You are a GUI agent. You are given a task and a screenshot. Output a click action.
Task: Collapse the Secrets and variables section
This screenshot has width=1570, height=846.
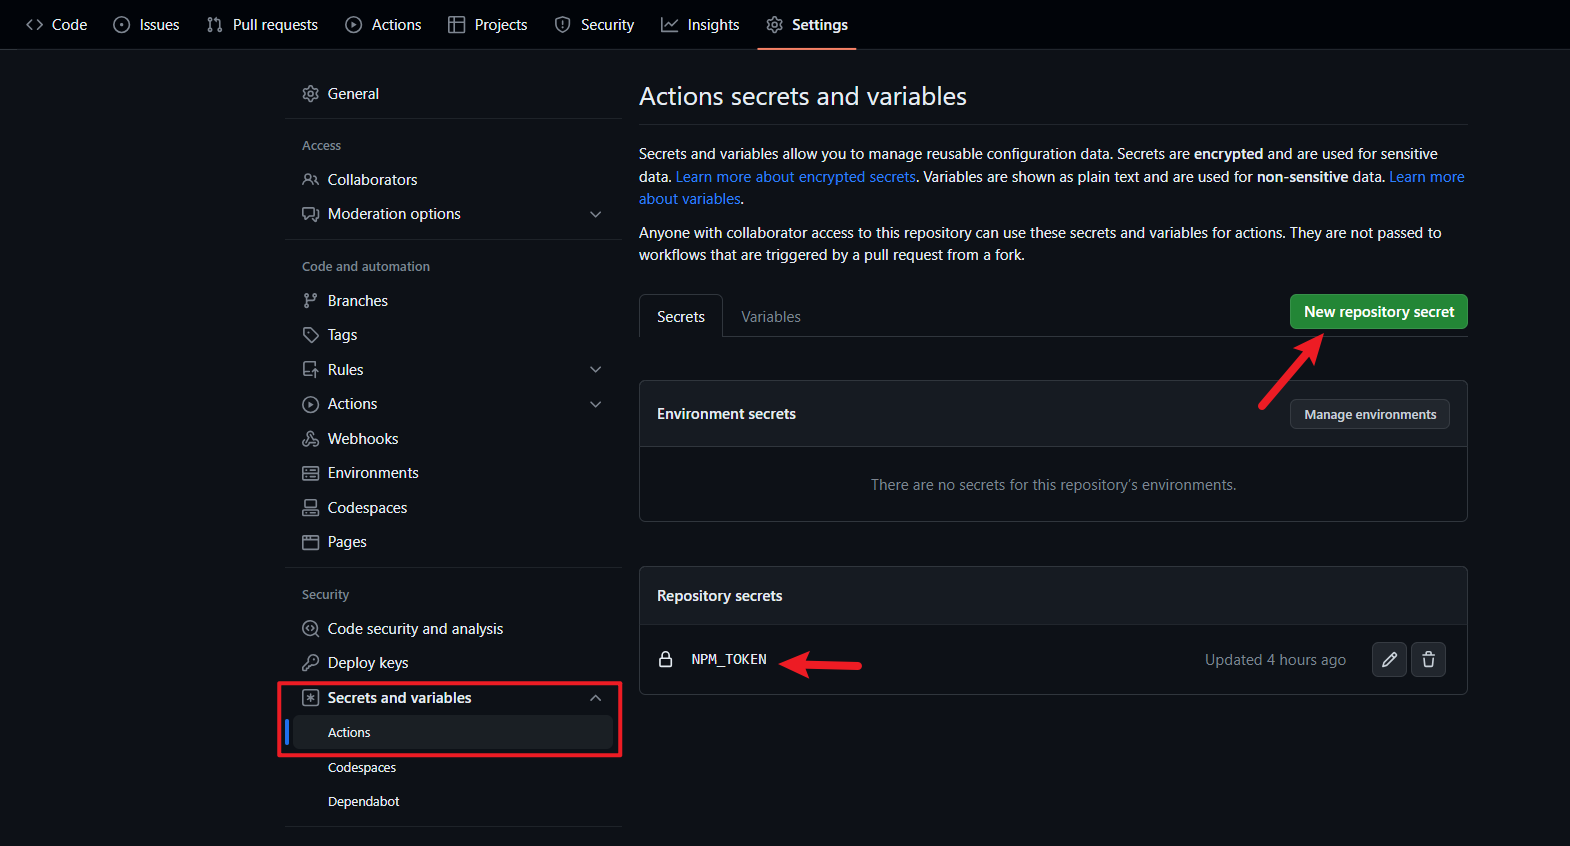click(596, 698)
